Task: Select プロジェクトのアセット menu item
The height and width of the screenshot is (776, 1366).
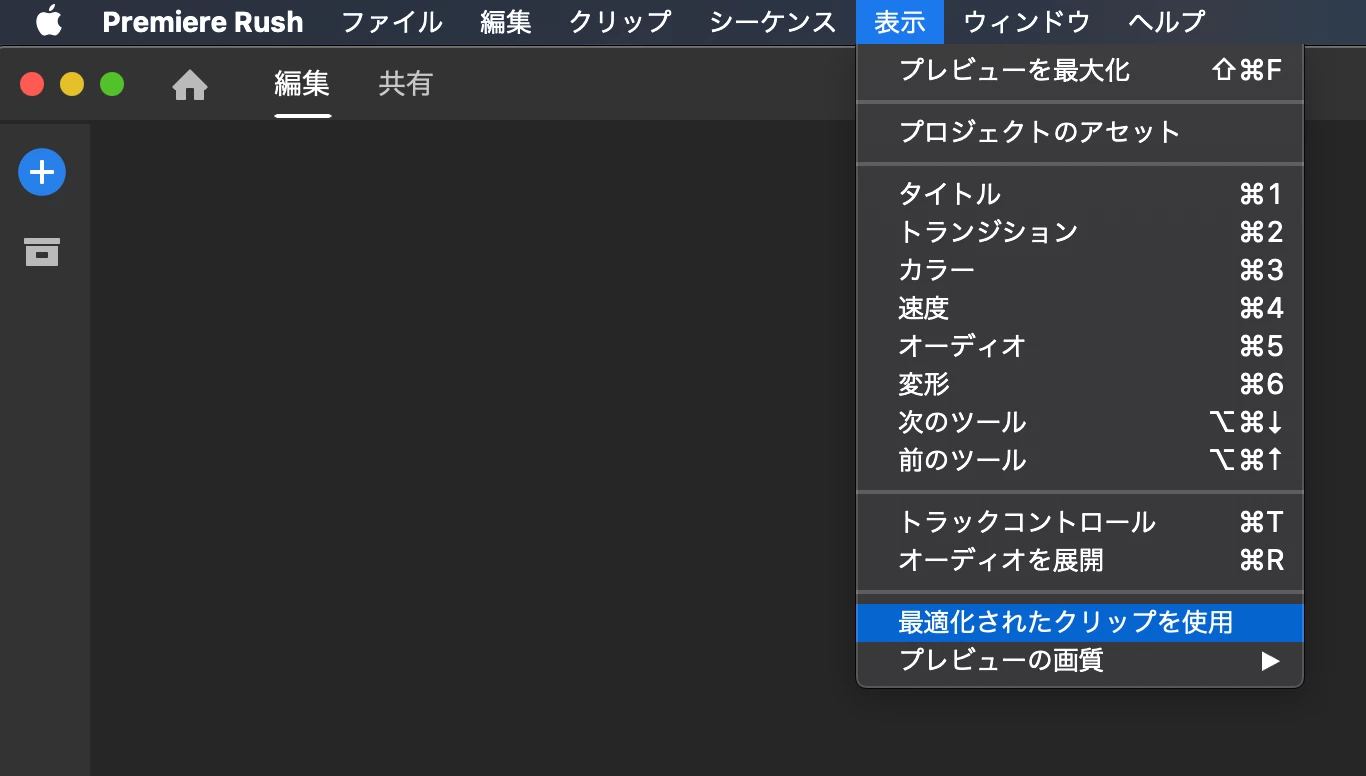Action: coord(1080,132)
